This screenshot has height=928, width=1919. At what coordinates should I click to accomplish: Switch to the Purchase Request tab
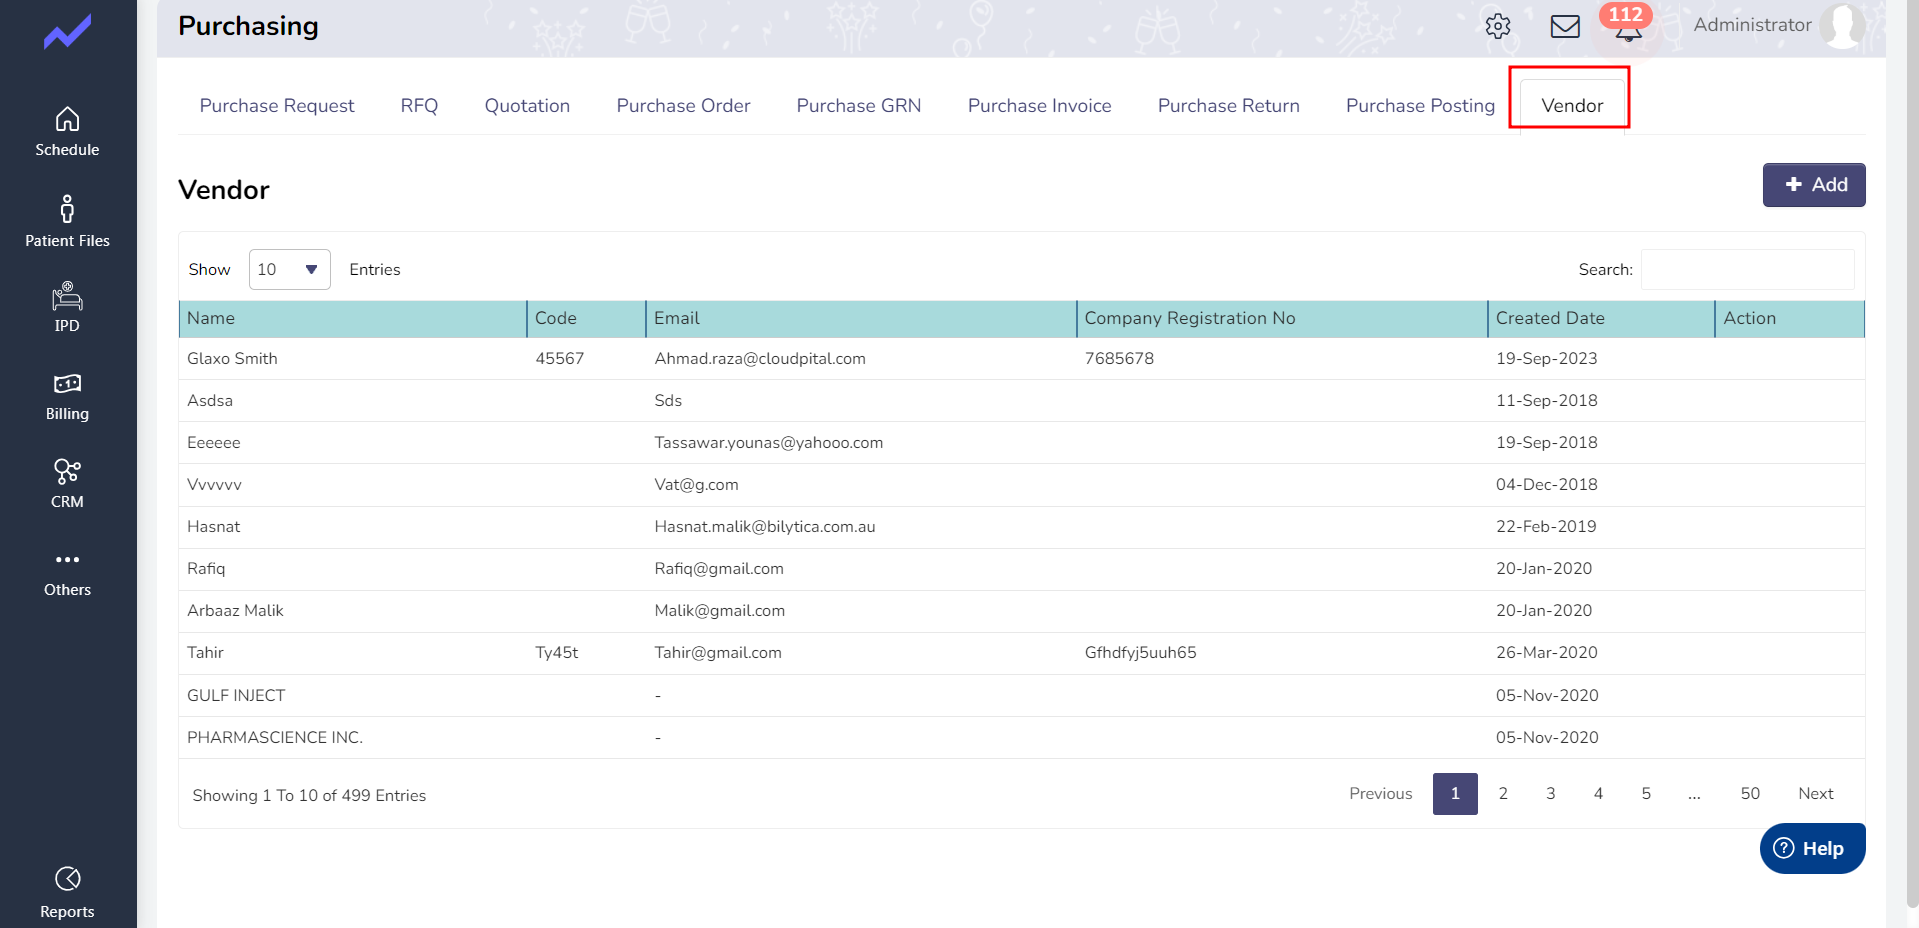[277, 106]
